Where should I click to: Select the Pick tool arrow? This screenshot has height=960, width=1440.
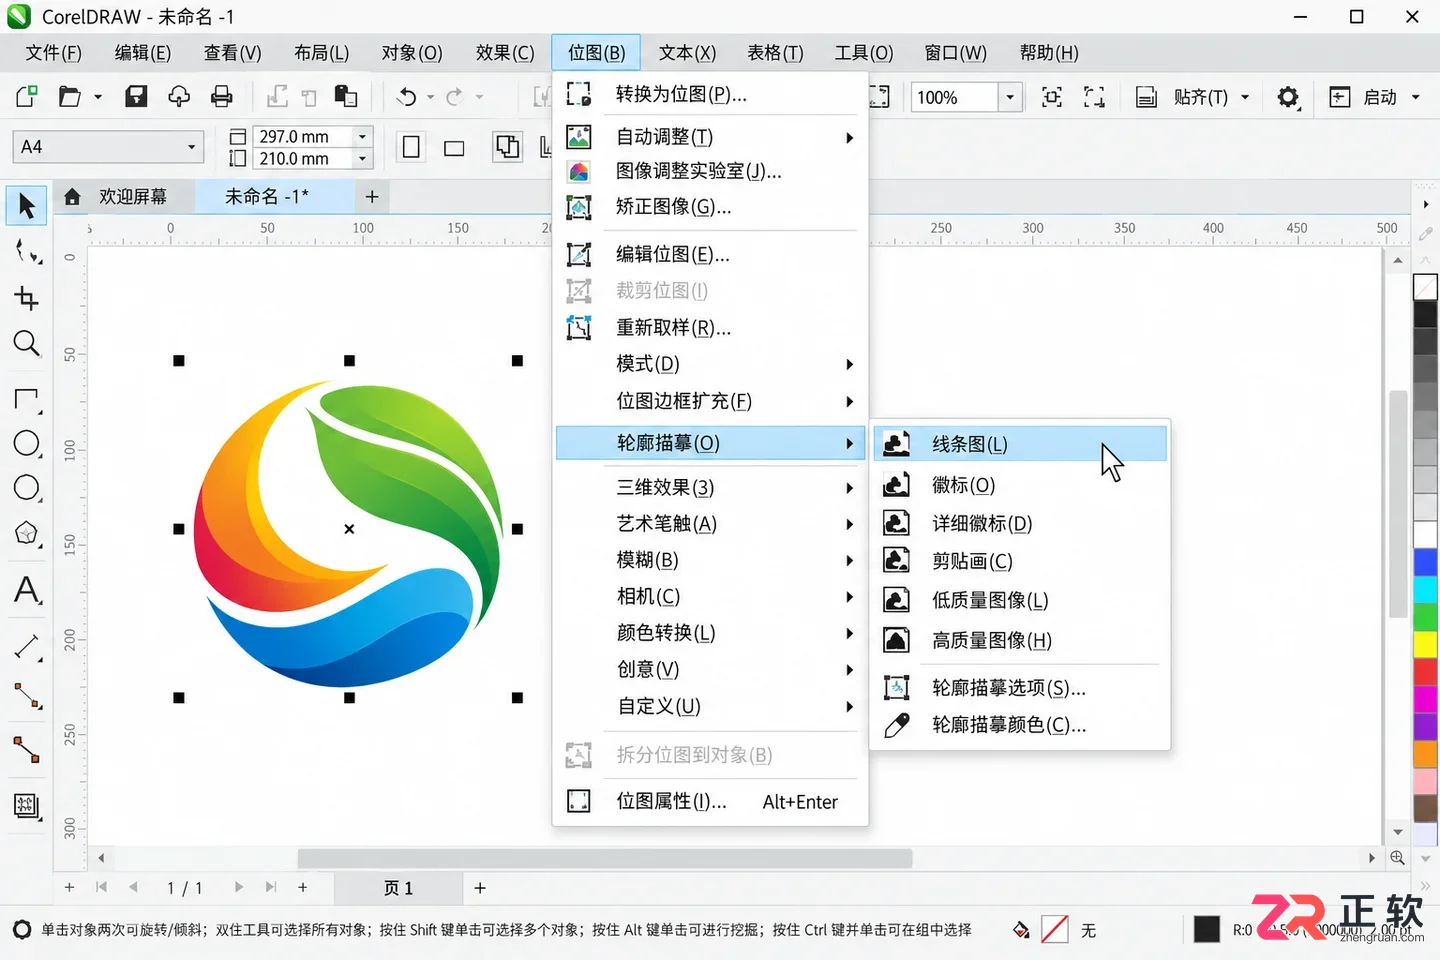click(x=26, y=206)
